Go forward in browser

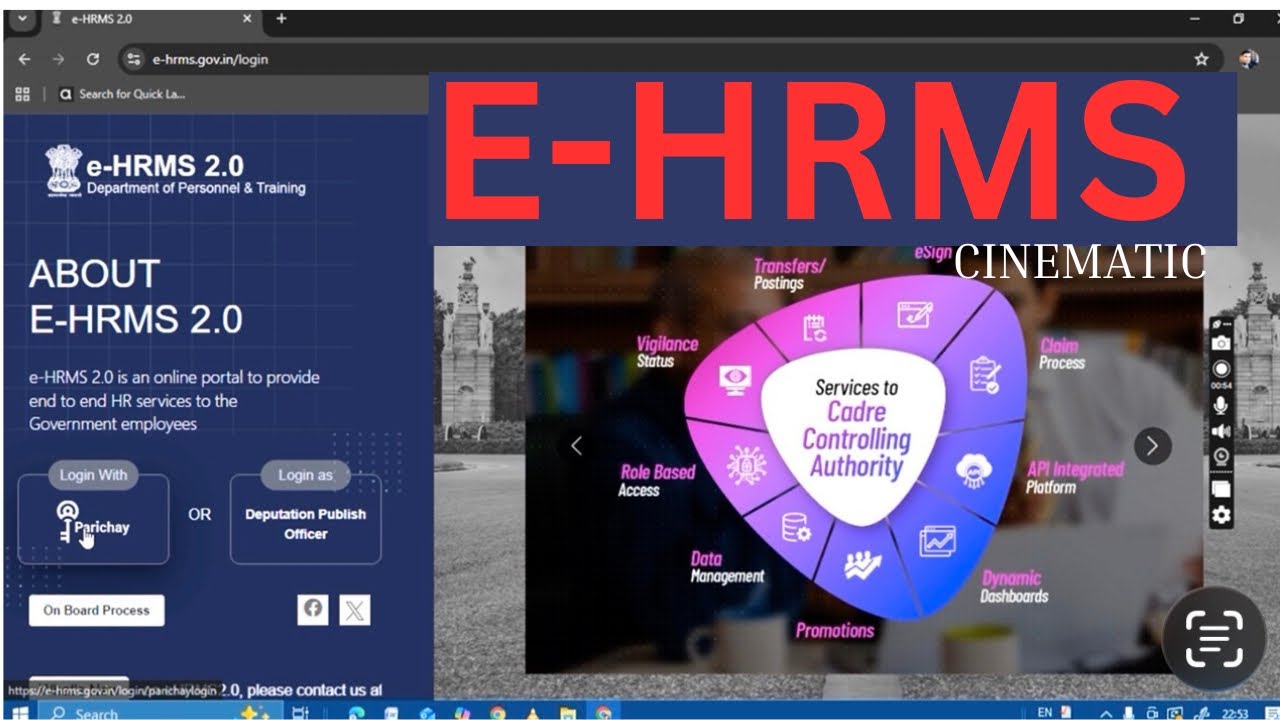(58, 59)
